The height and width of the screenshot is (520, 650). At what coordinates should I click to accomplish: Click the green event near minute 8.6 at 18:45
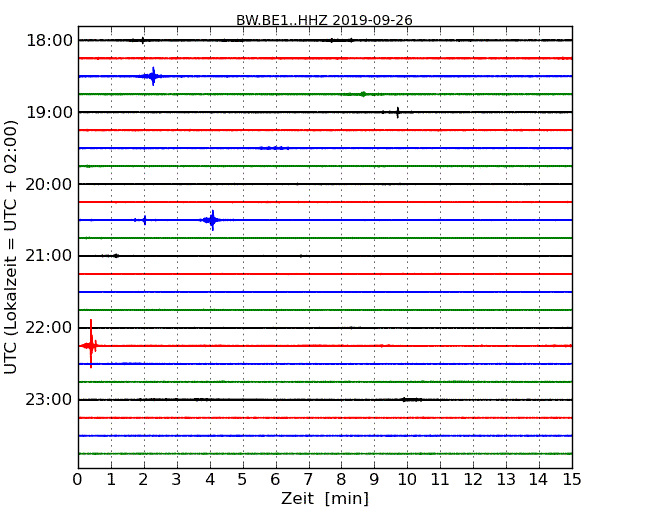coord(363,94)
